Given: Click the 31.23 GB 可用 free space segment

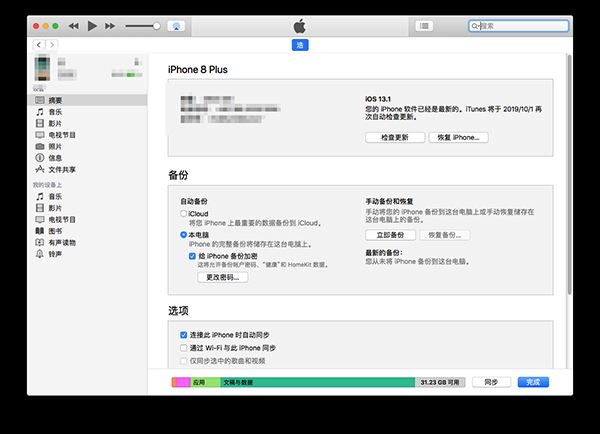Looking at the screenshot, I should pos(440,382).
